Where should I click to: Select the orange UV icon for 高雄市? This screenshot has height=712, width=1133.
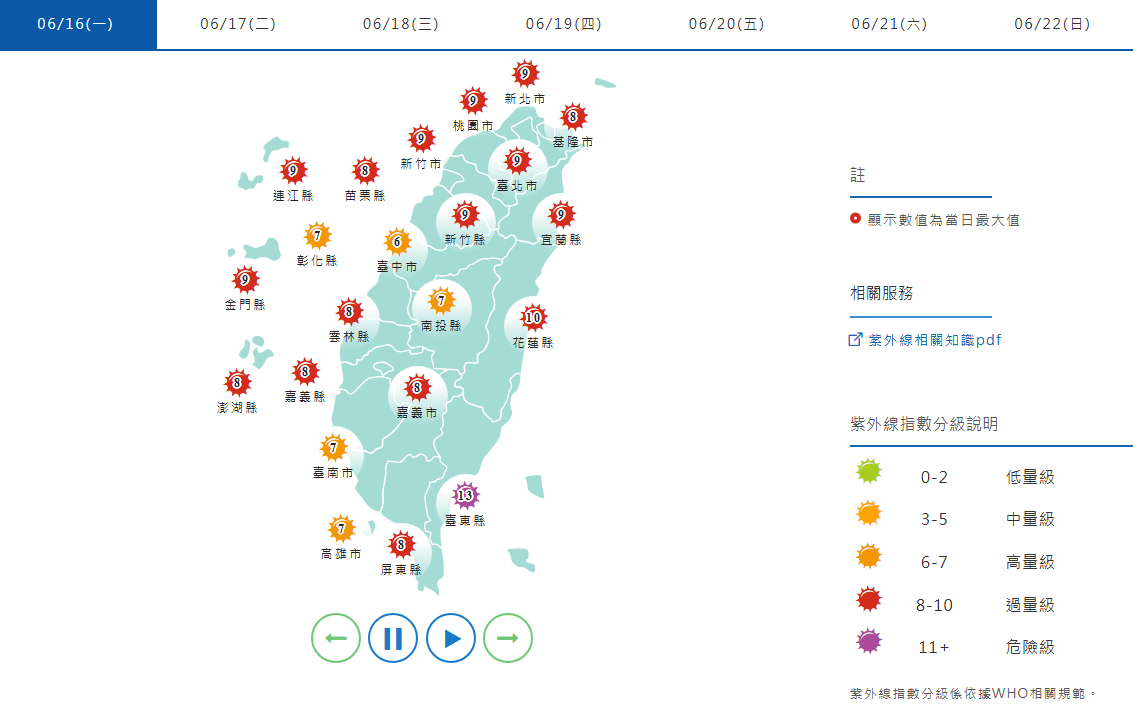340,525
